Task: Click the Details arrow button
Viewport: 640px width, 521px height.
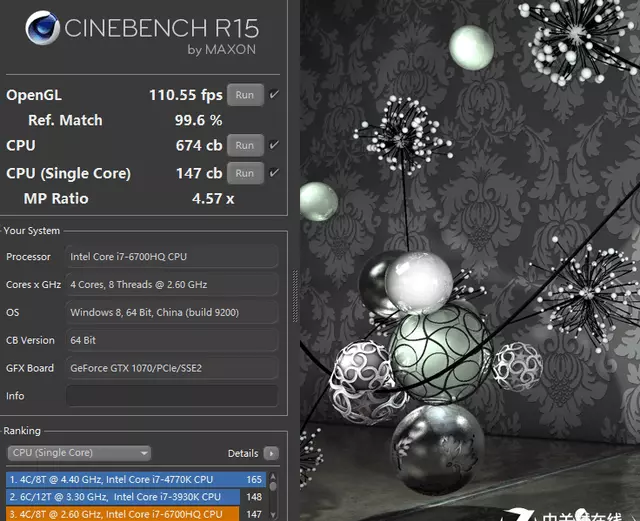Action: 271,453
